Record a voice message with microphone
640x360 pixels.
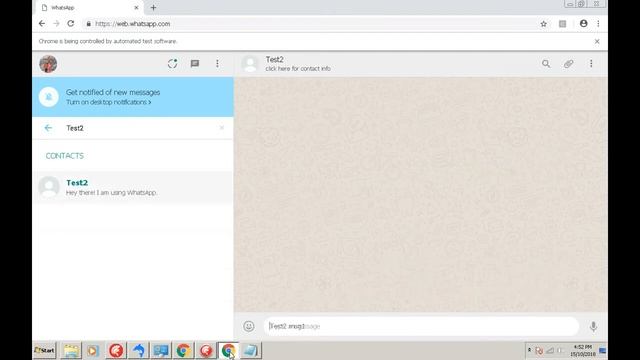click(593, 326)
